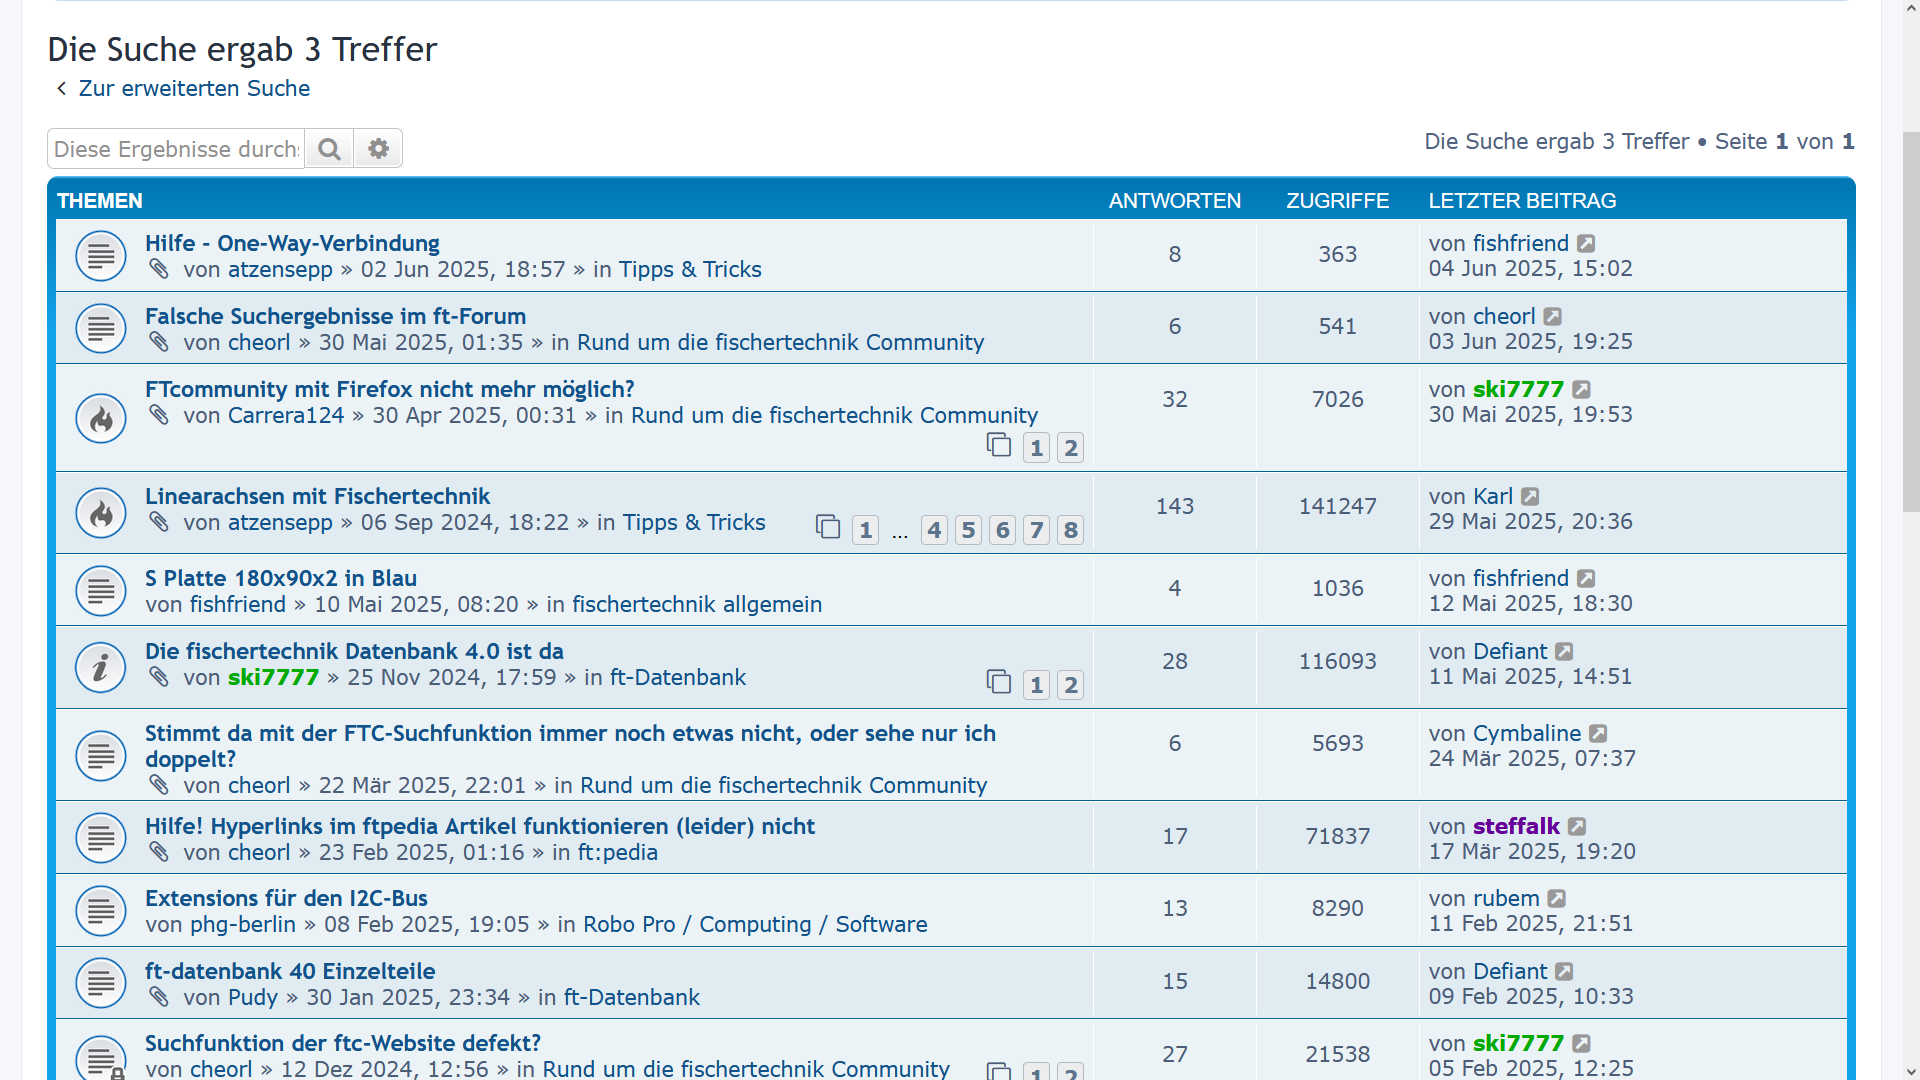Jump to last post icon in FTcommunity mit Firefox row
Image resolution: width=1920 pixels, height=1080 pixels.
point(1581,389)
